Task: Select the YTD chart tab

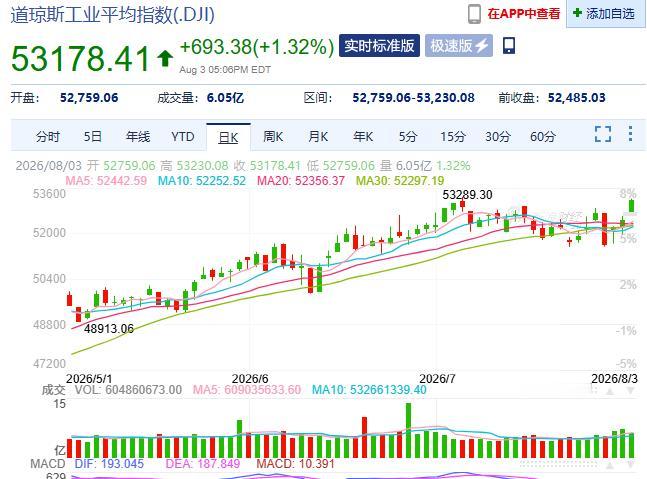Action: 182,137
